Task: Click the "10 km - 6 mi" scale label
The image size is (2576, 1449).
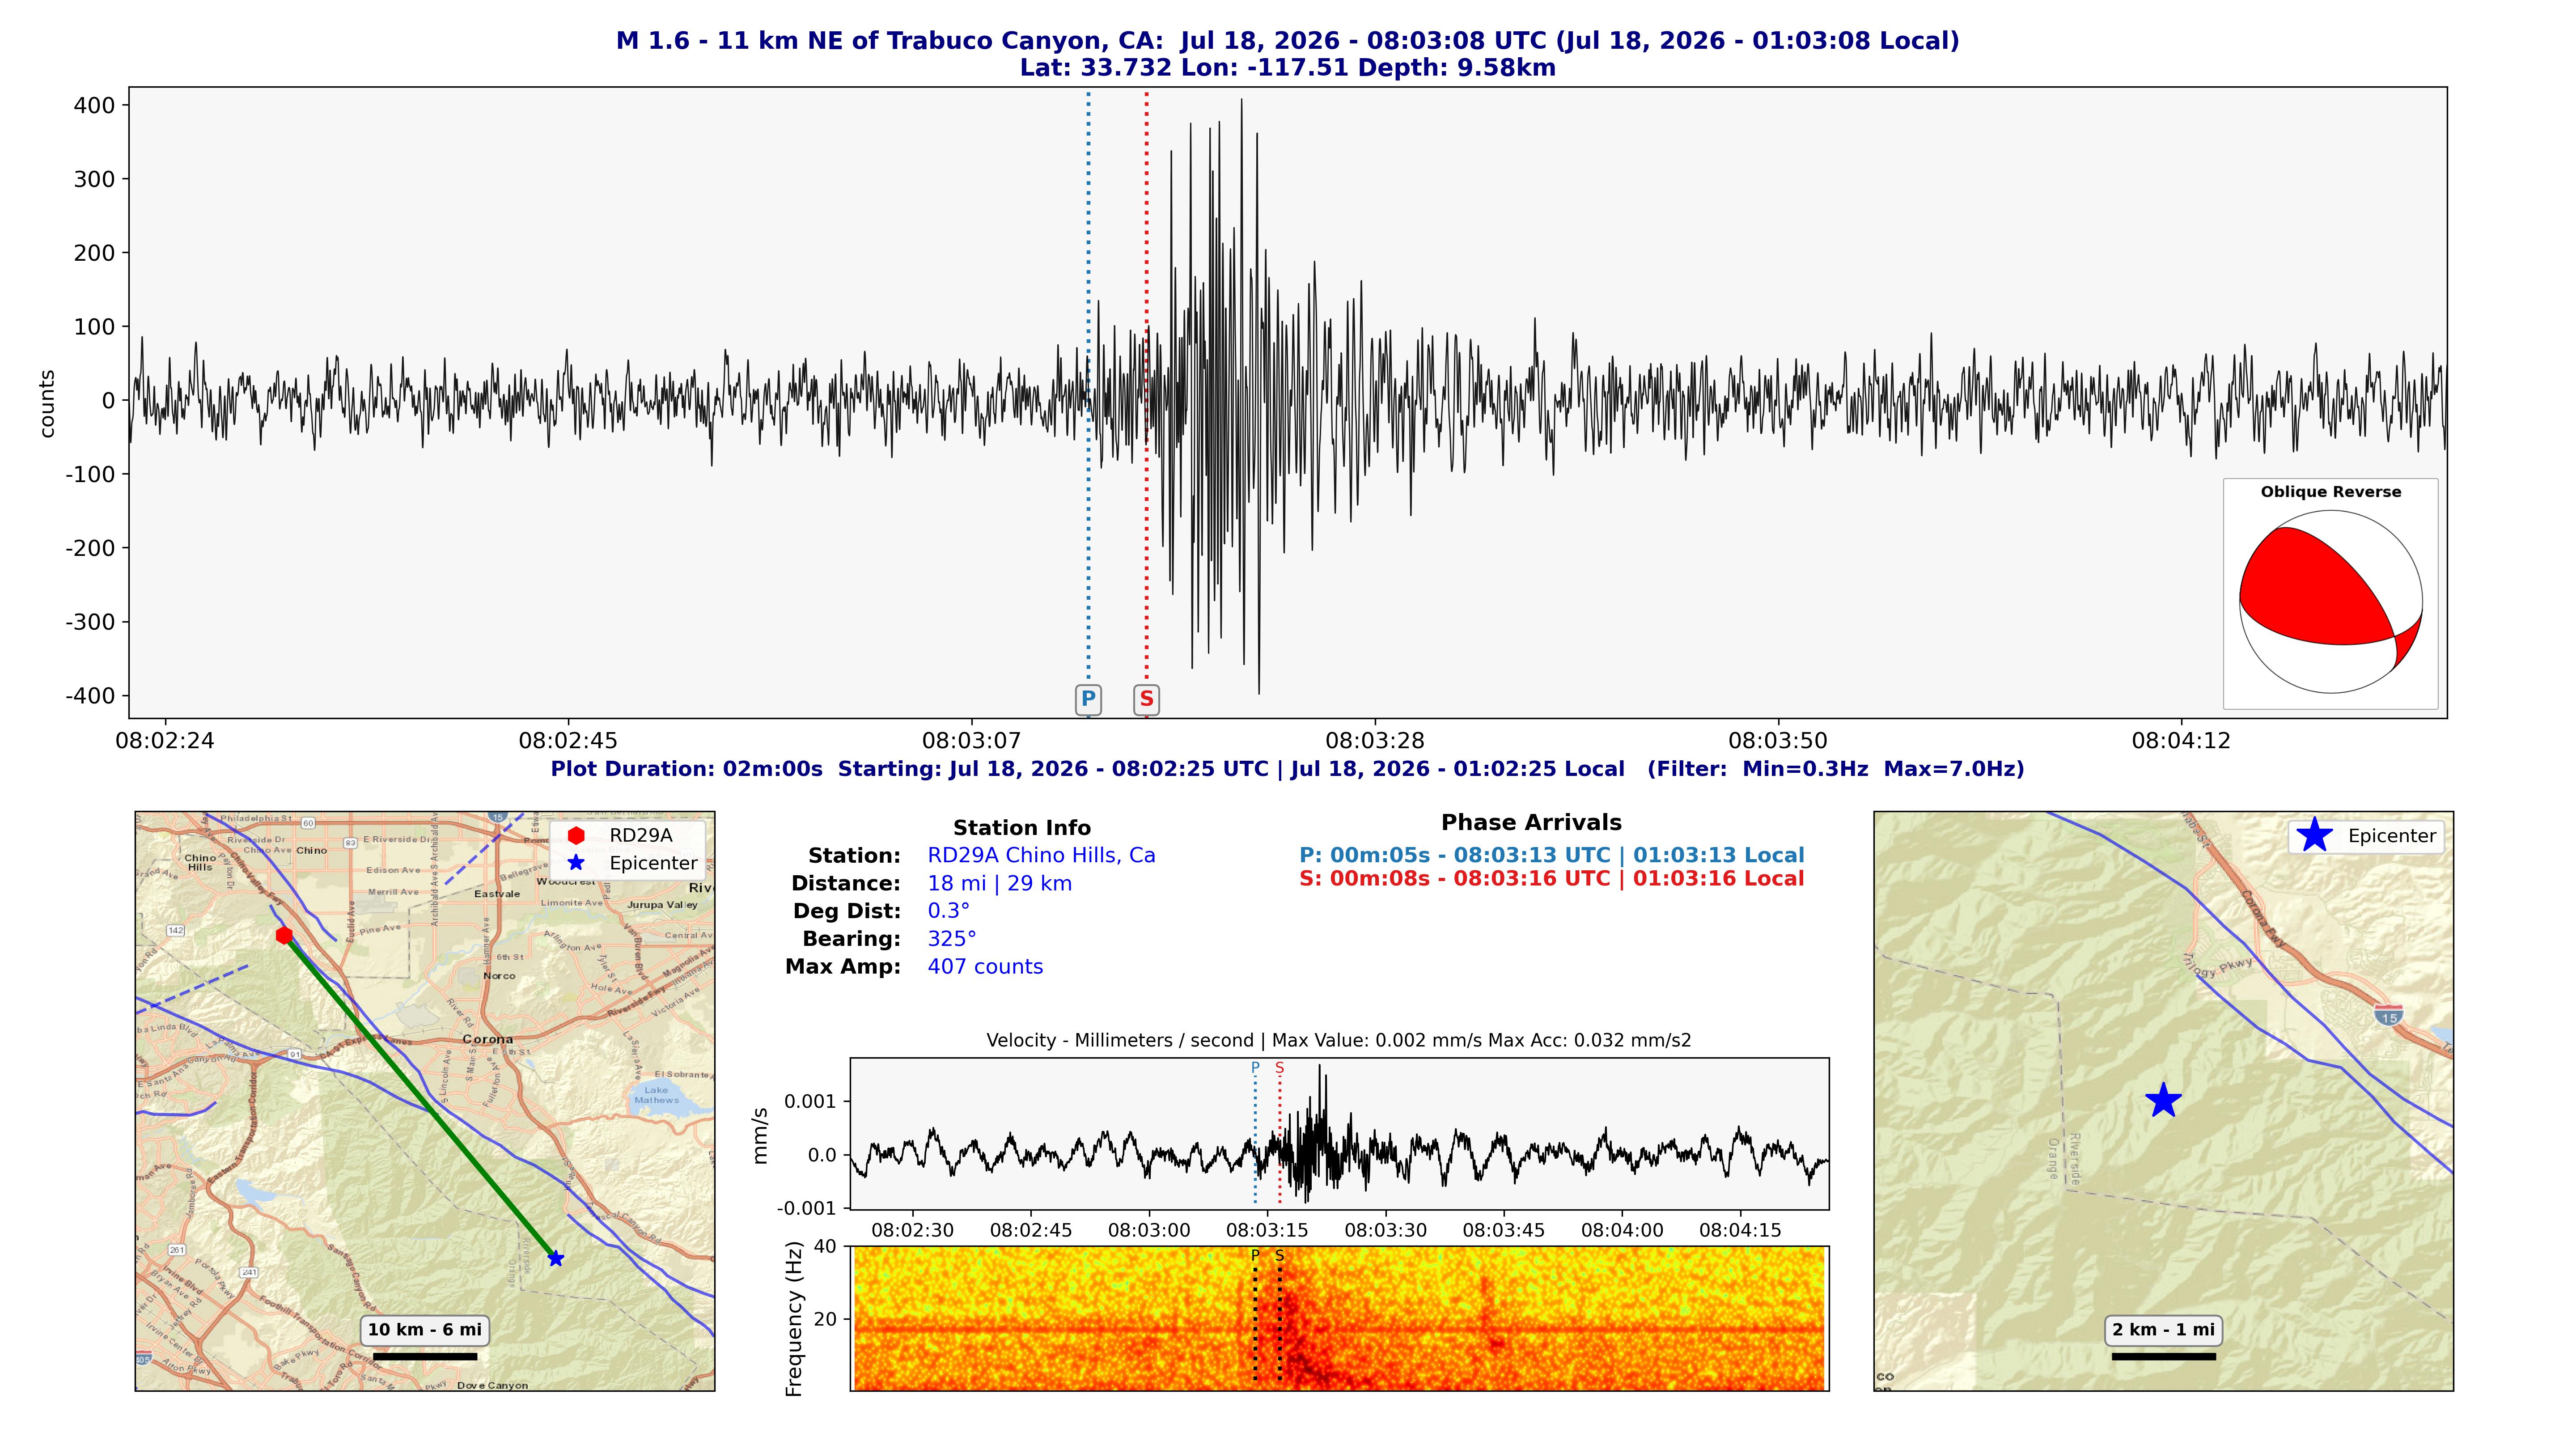Action: pyautogui.click(x=425, y=1330)
